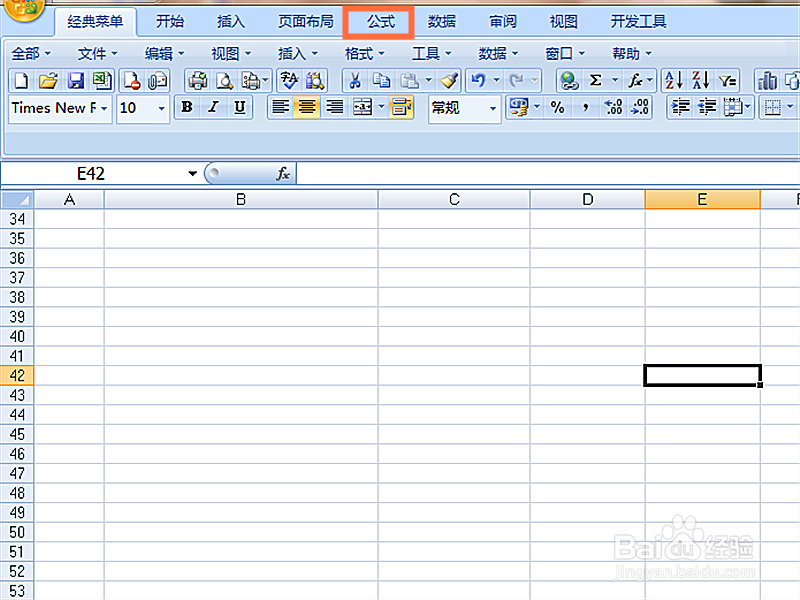Open the 帮助 classic menu
800x600 pixels.
632,54
